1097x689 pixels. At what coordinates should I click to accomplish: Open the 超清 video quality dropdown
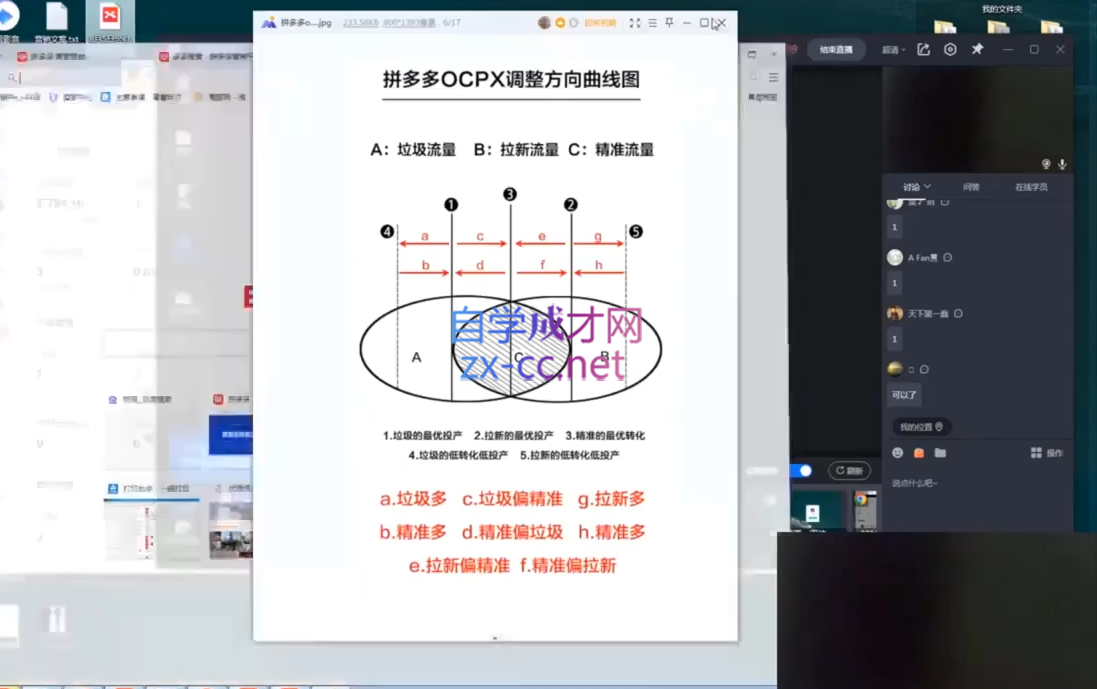893,50
